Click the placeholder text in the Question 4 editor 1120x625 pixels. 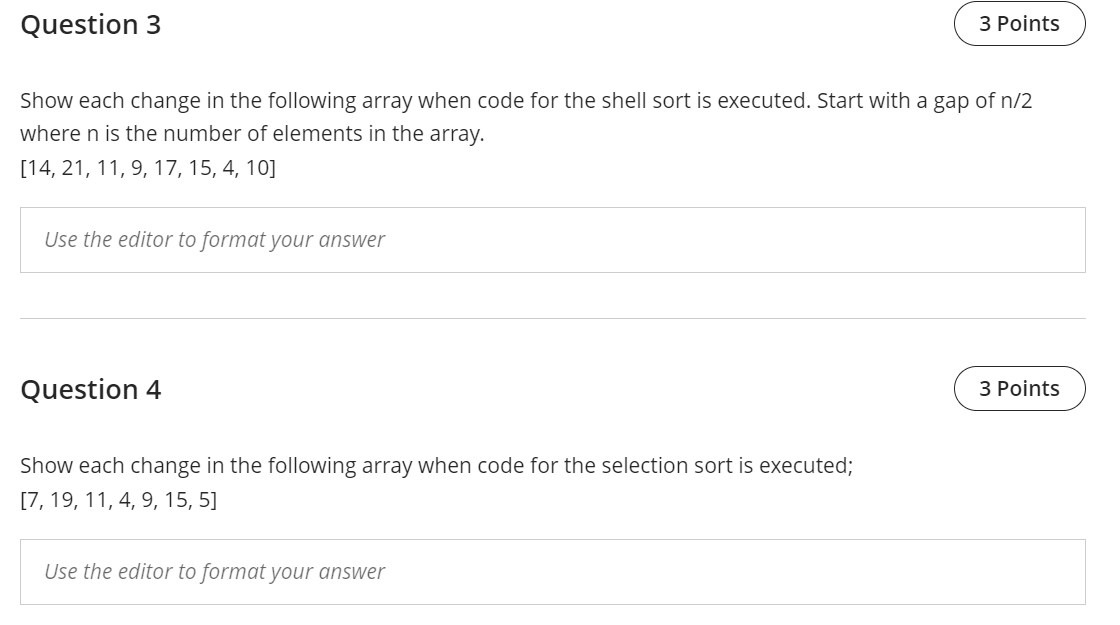(x=214, y=572)
